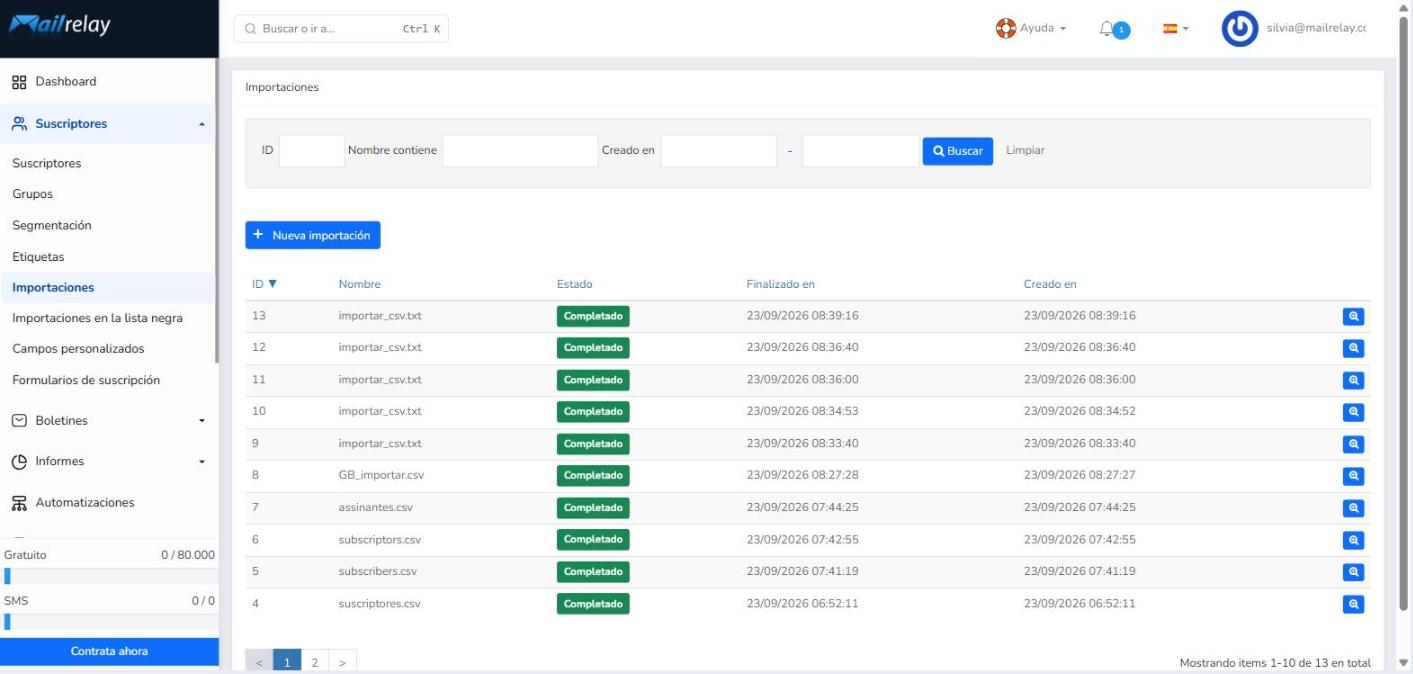Open details of import ID 10
This screenshot has height=674, width=1413.
point(1353,412)
